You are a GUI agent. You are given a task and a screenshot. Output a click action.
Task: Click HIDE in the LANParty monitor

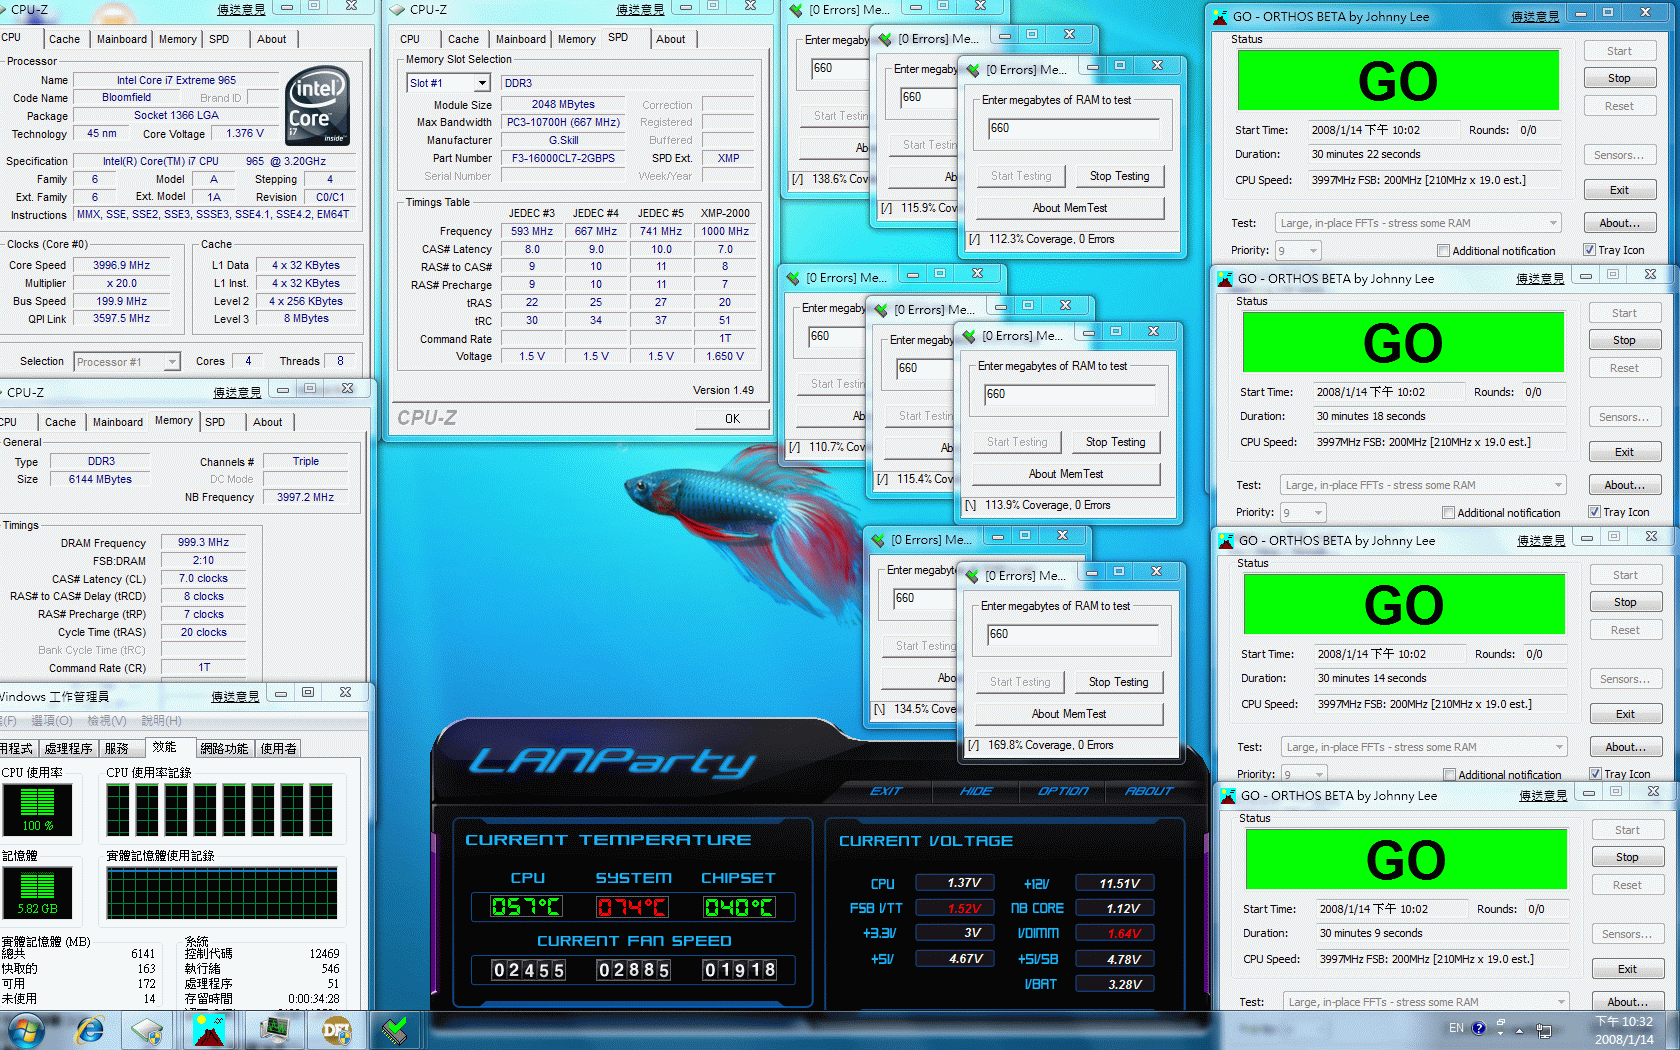[x=976, y=791]
